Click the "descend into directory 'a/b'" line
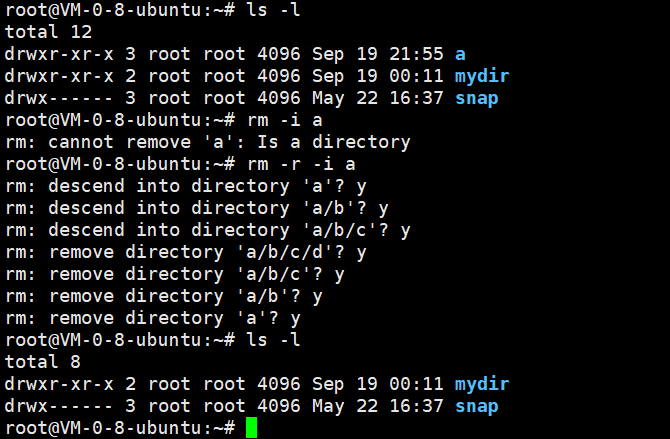Image resolution: width=670 pixels, height=439 pixels. (197, 209)
